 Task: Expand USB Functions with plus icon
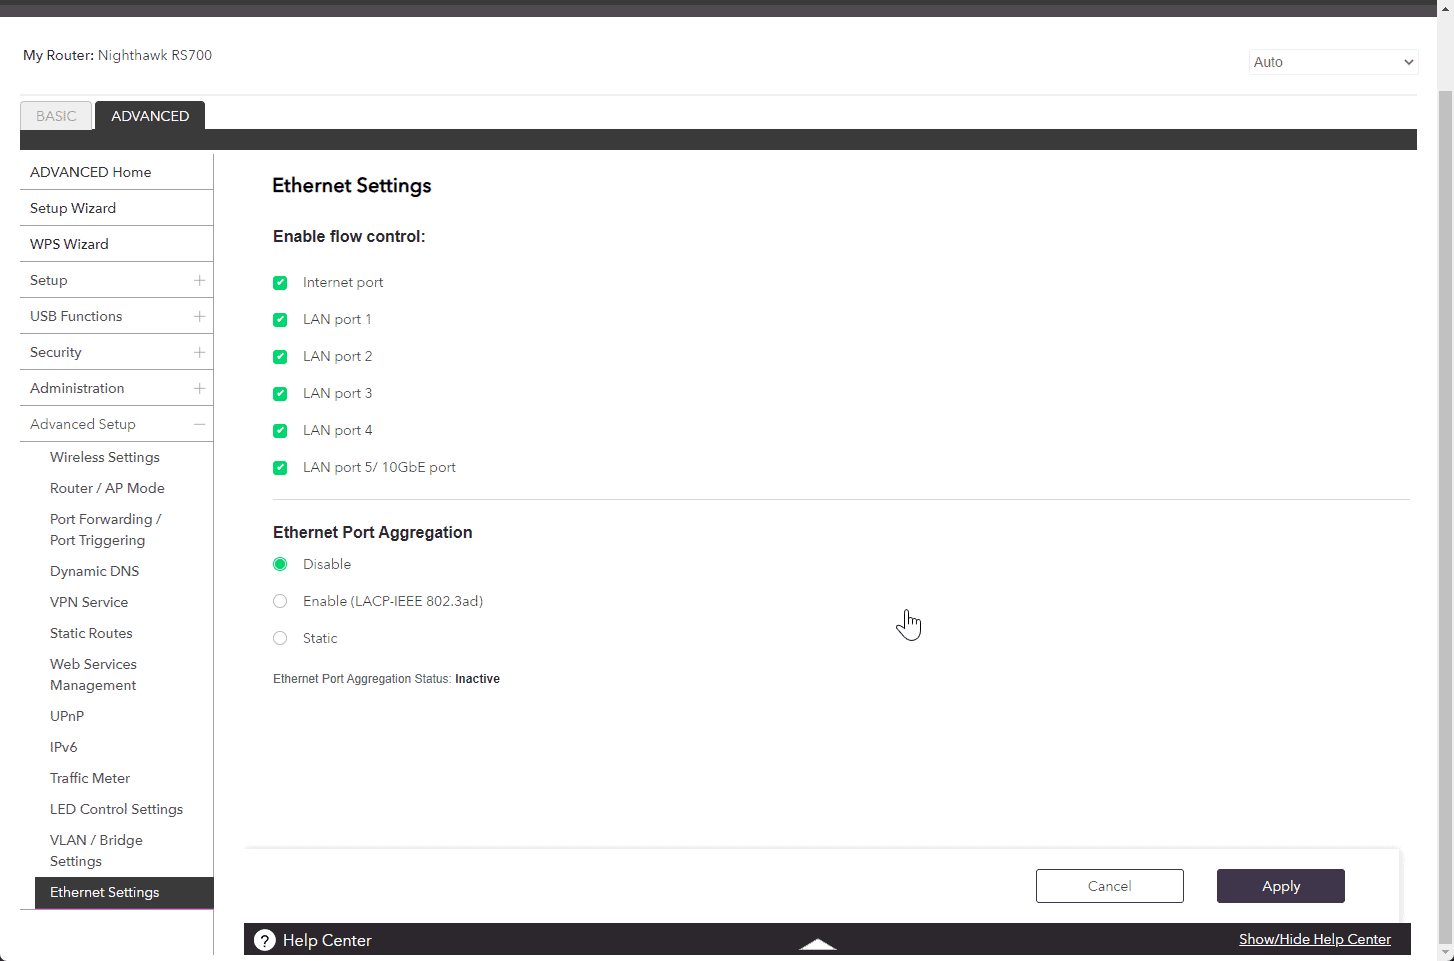click(x=199, y=316)
